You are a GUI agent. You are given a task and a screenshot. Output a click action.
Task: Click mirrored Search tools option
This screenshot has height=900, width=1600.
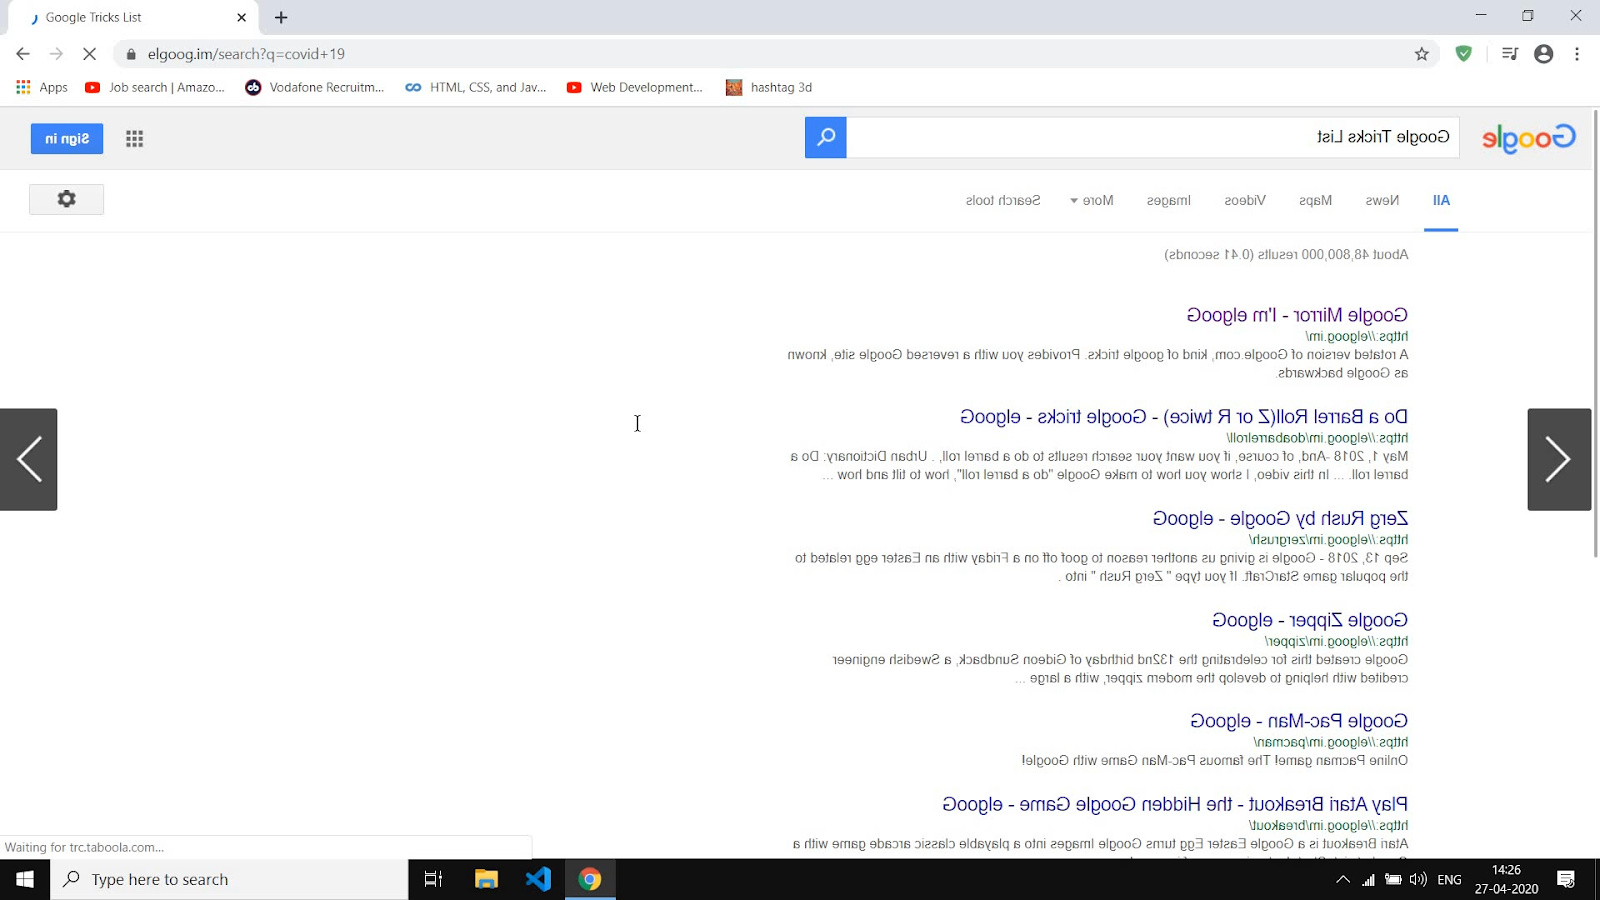(1003, 200)
